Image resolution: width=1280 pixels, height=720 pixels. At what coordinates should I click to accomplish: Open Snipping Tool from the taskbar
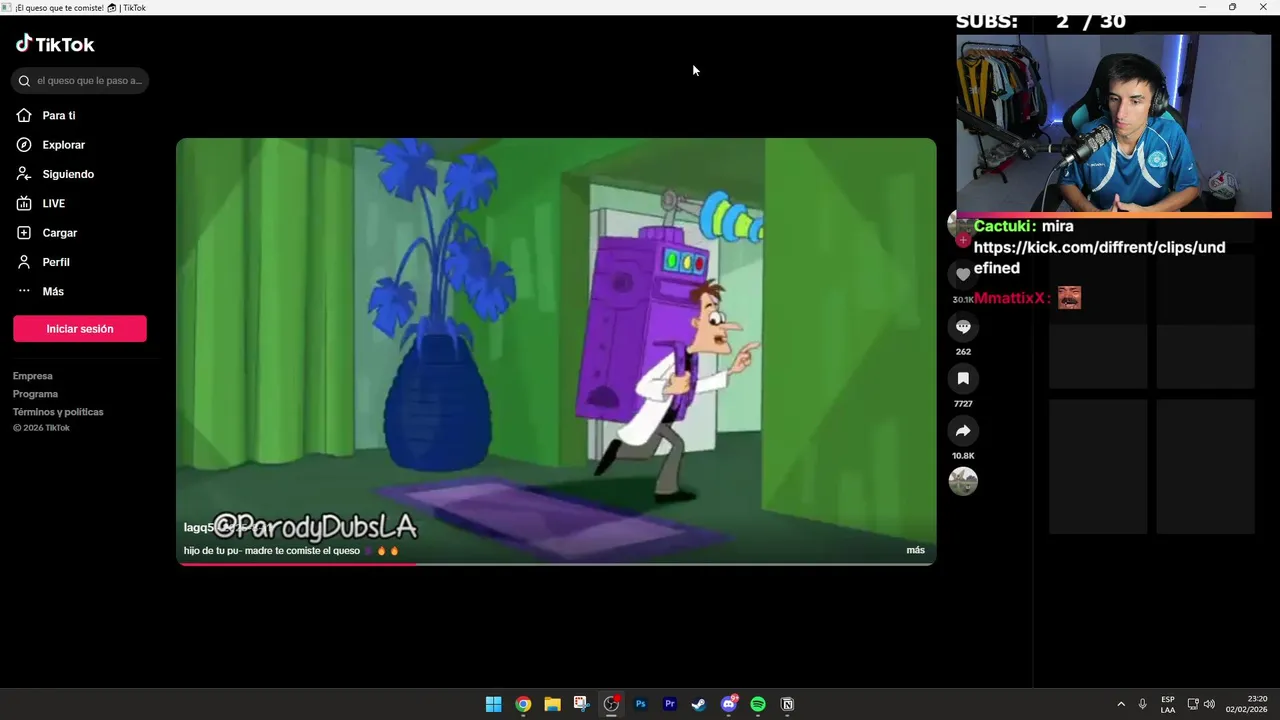pyautogui.click(x=581, y=704)
